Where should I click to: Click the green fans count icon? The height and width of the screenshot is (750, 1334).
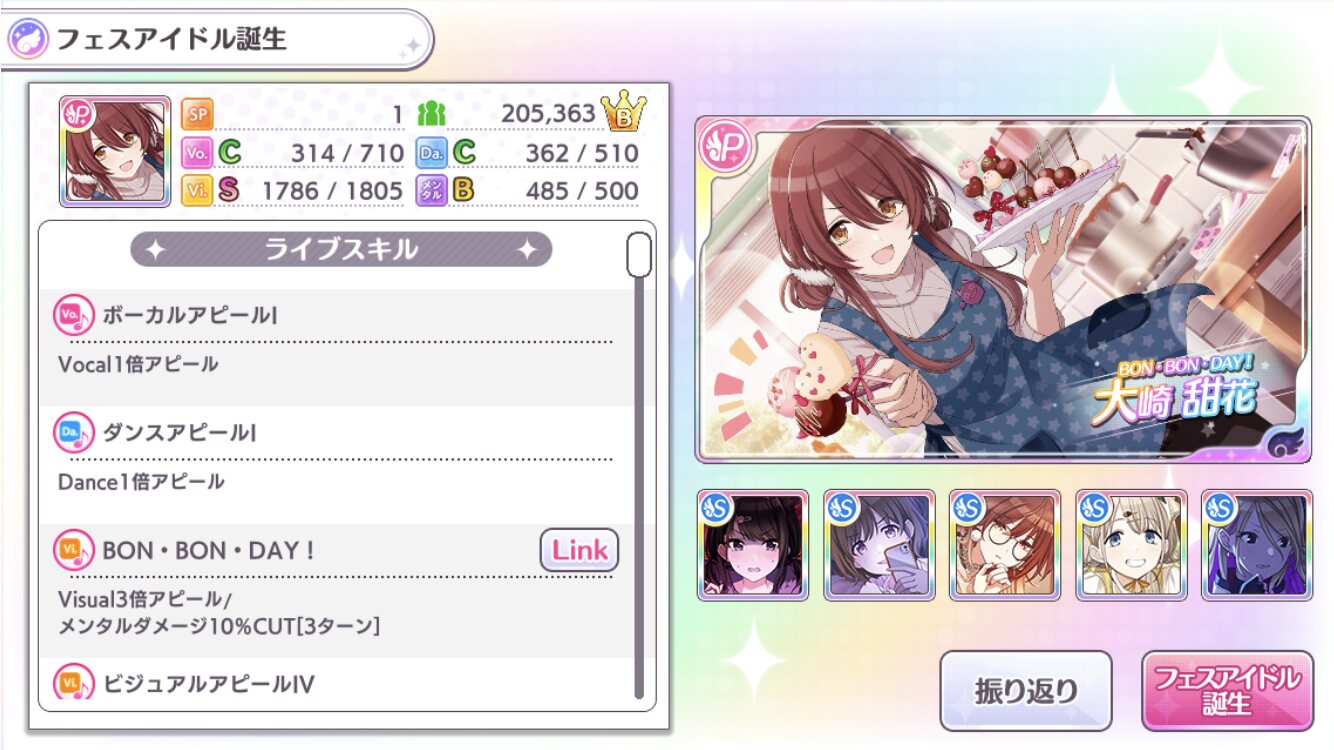430,114
